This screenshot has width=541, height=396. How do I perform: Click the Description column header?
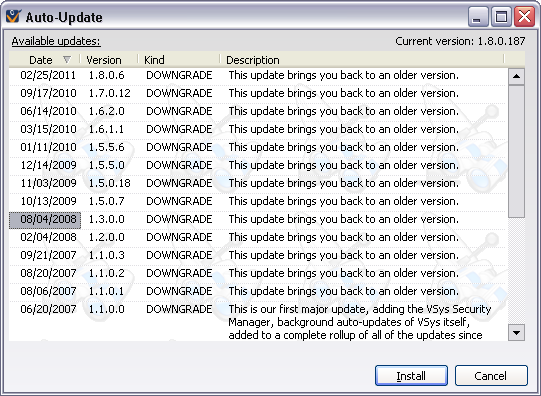[362, 60]
